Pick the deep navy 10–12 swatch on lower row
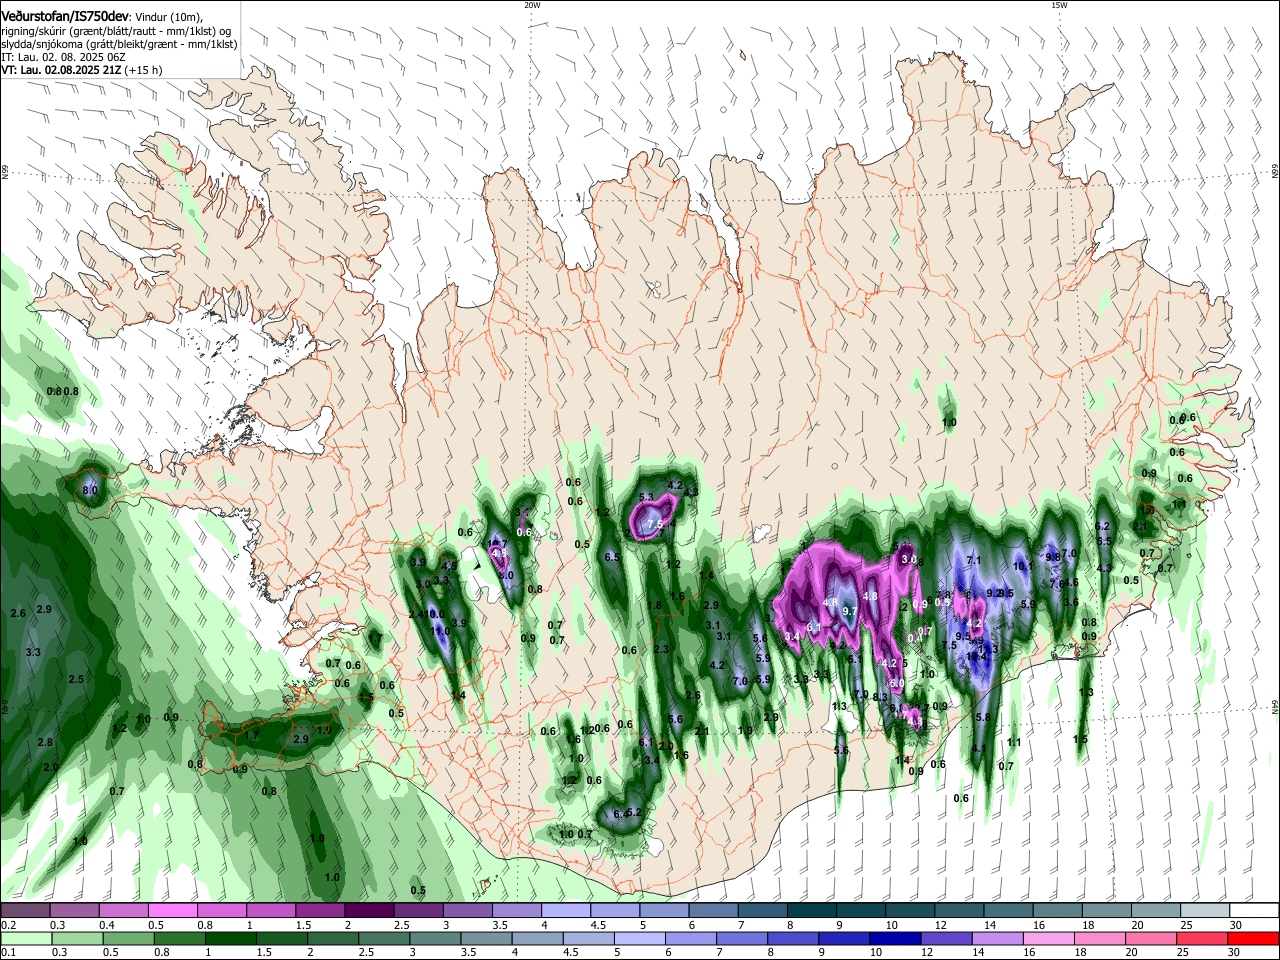 click(893, 938)
